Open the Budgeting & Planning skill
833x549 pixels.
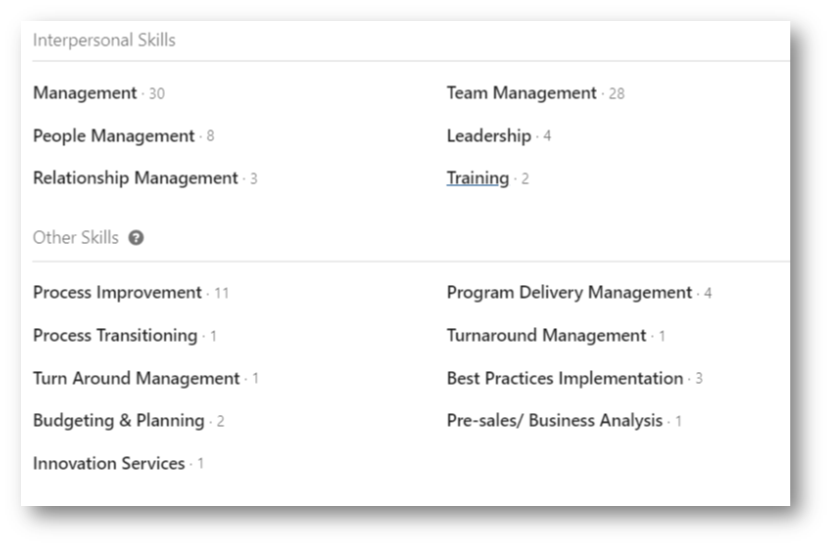coord(118,421)
